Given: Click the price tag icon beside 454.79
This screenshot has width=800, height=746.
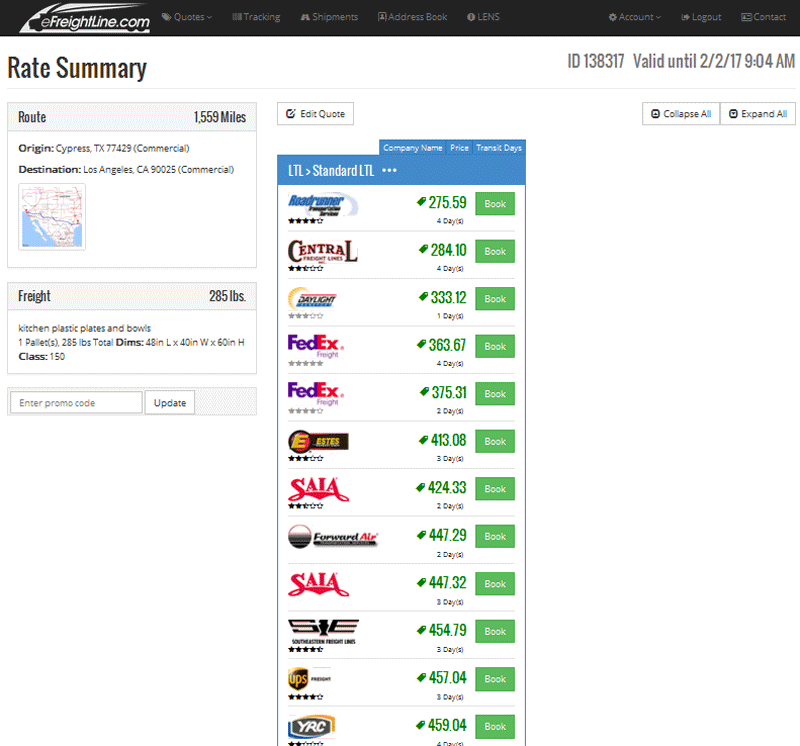Looking at the screenshot, I should click(421, 630).
